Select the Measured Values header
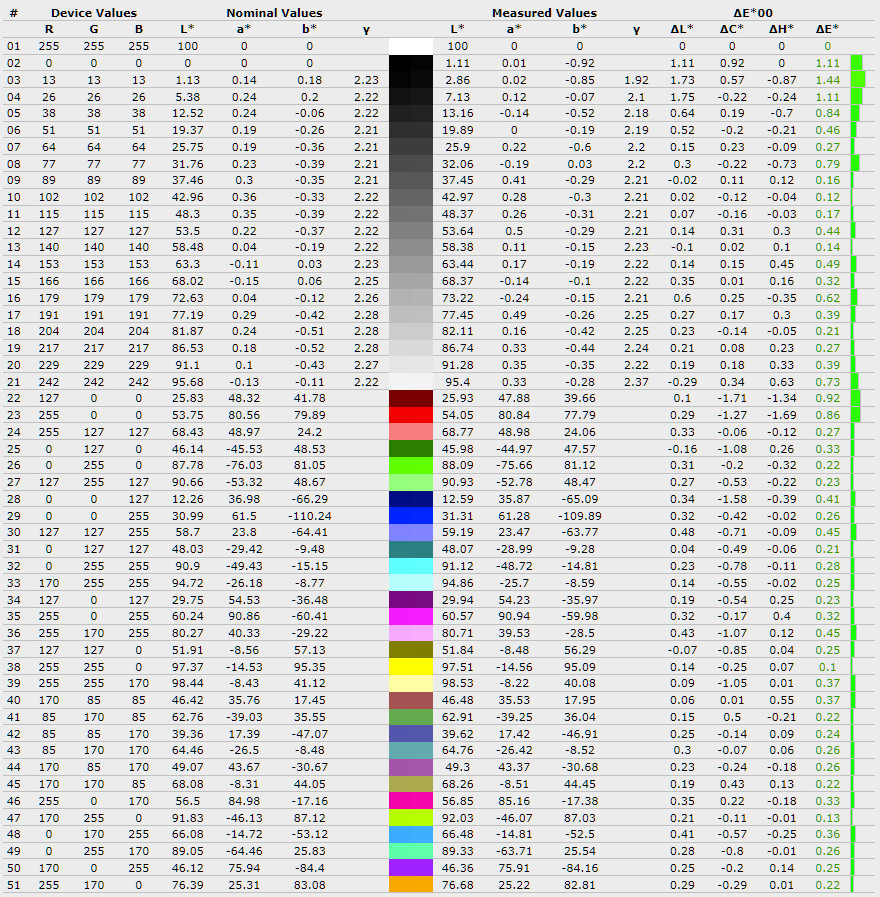This screenshot has width=880, height=897. (544, 13)
